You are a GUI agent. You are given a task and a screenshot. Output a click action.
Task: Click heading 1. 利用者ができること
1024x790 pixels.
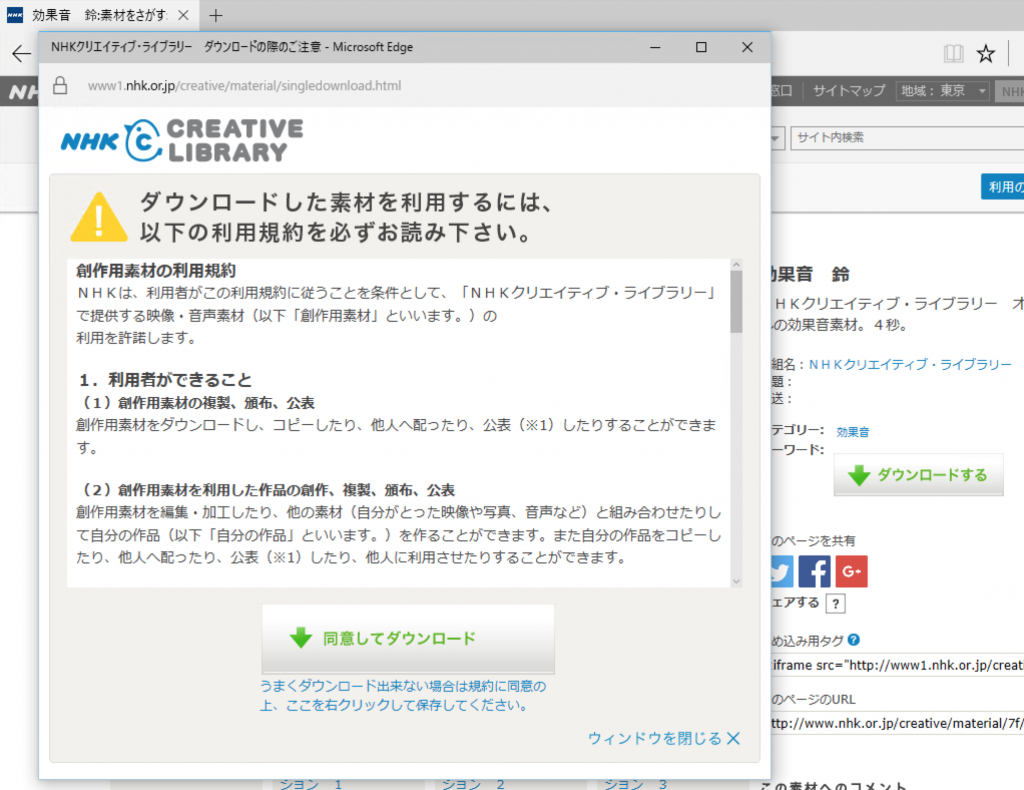point(166,380)
